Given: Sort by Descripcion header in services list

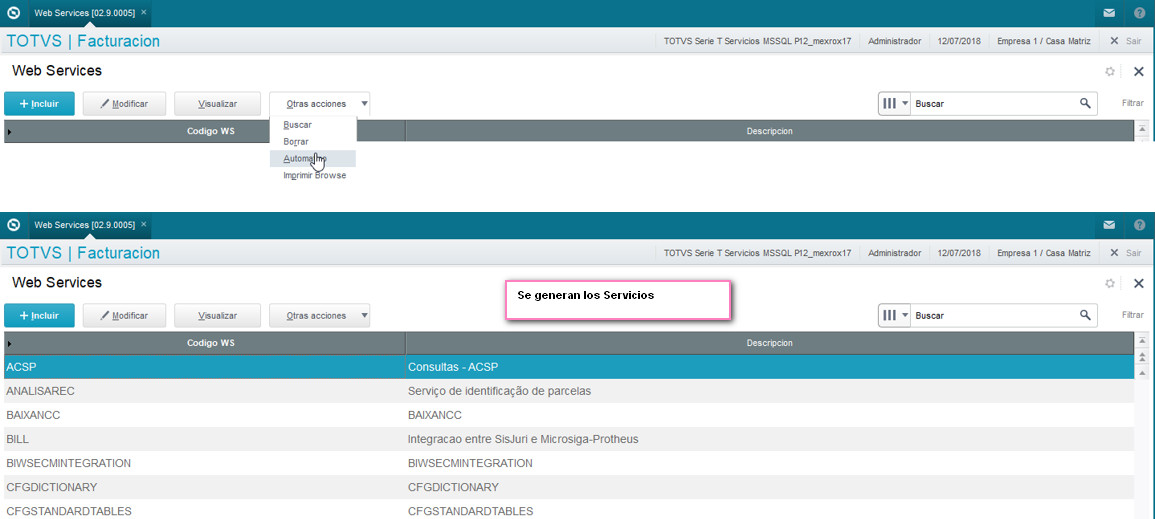Looking at the screenshot, I should (769, 344).
